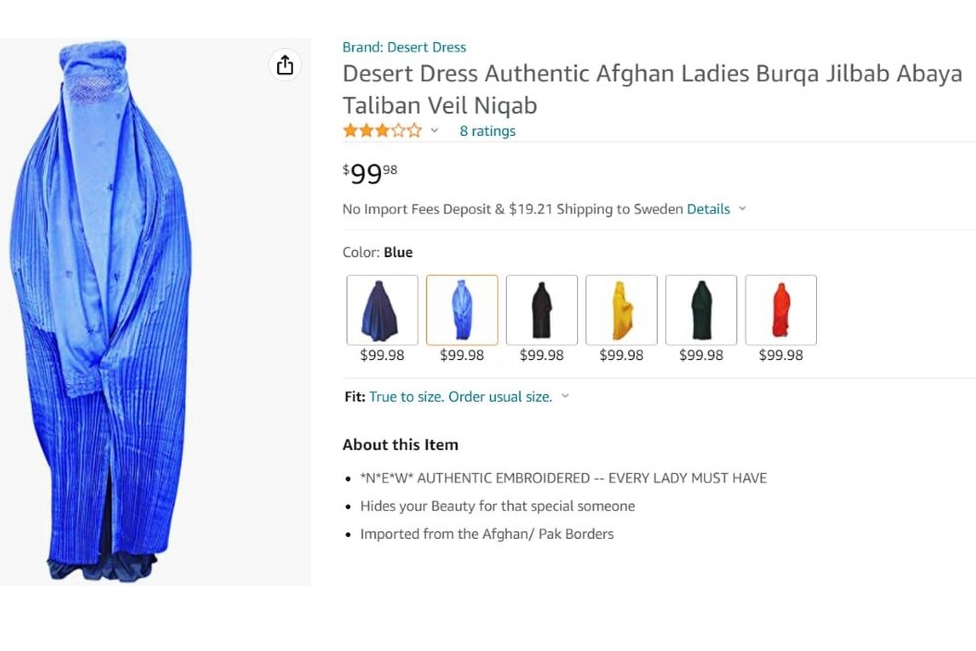The image size is (976, 651).
Task: Expand the star rating breakdown chevron
Action: coord(434,131)
